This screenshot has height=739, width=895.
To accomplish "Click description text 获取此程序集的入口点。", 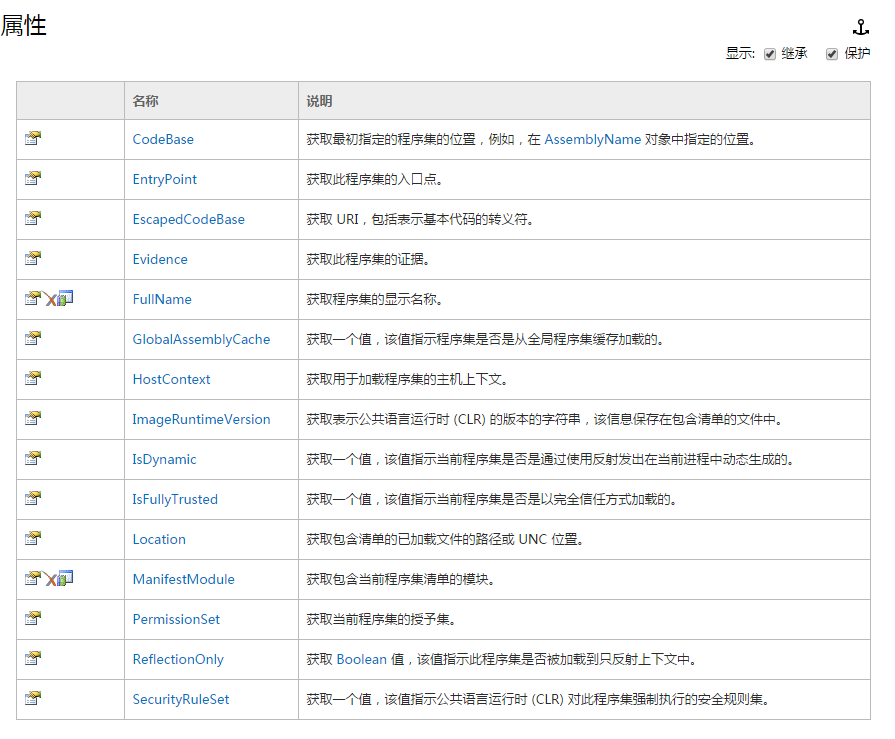I will (374, 179).
